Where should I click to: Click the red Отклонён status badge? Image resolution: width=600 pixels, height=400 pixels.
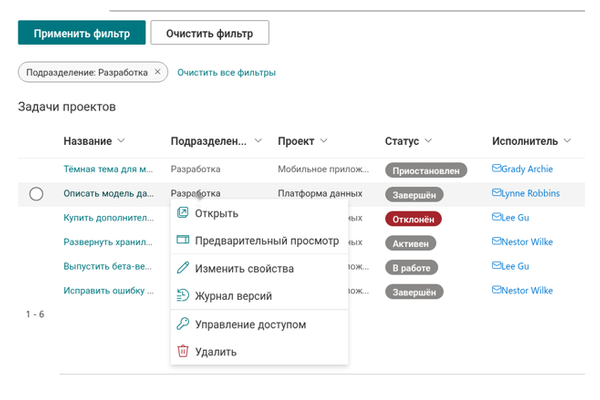click(413, 219)
